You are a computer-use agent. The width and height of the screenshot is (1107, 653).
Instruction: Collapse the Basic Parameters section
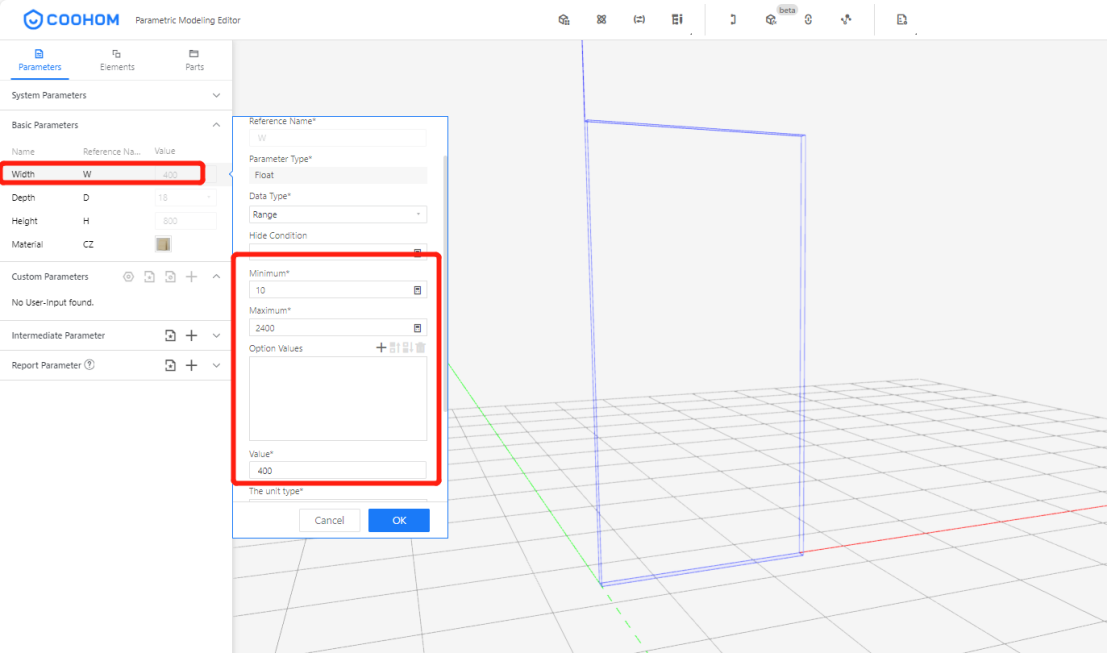217,125
